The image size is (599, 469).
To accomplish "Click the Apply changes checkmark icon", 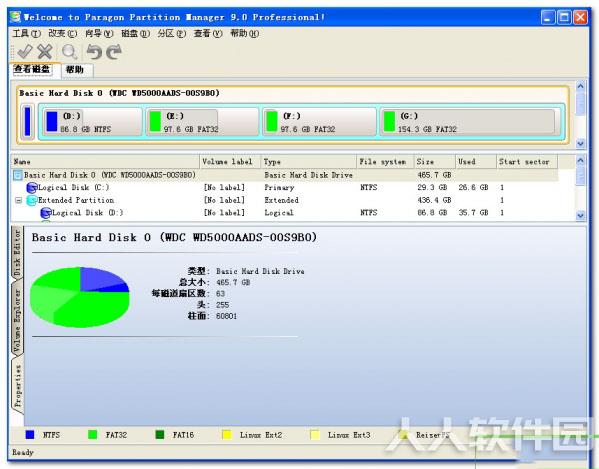I will point(25,52).
